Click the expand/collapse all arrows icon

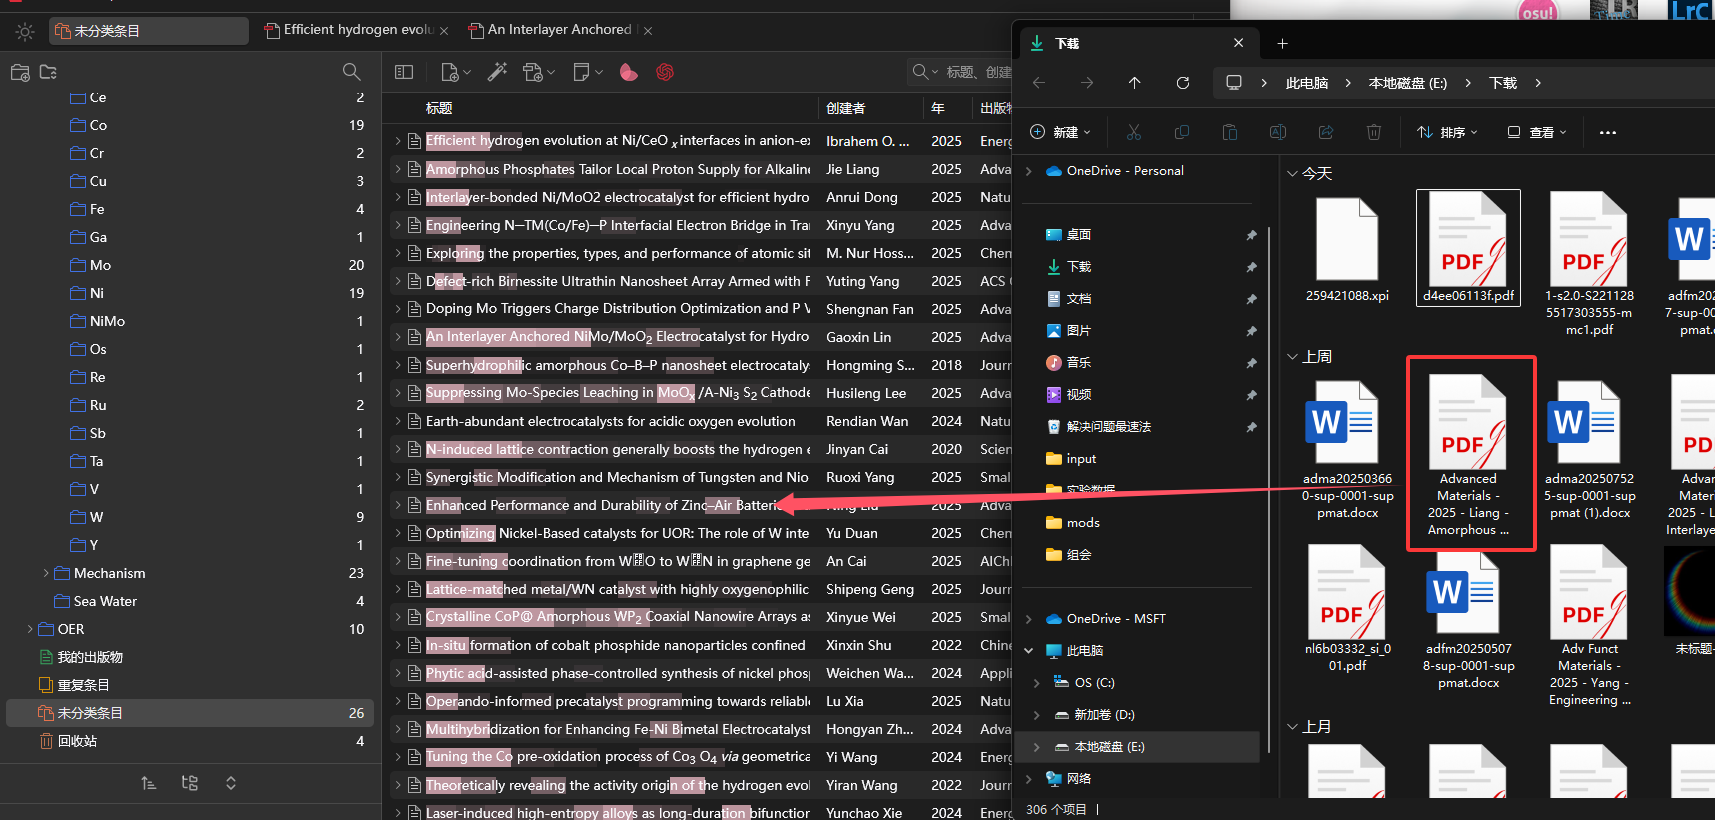(x=231, y=783)
